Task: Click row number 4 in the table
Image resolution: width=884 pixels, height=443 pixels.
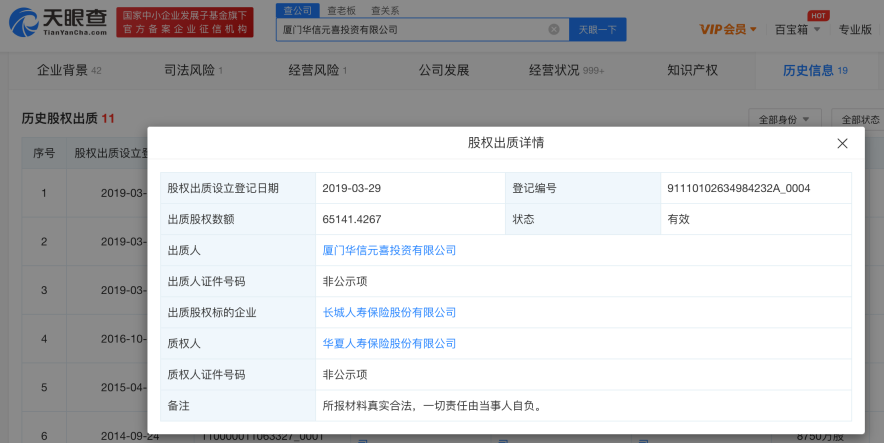Action: pos(44,339)
